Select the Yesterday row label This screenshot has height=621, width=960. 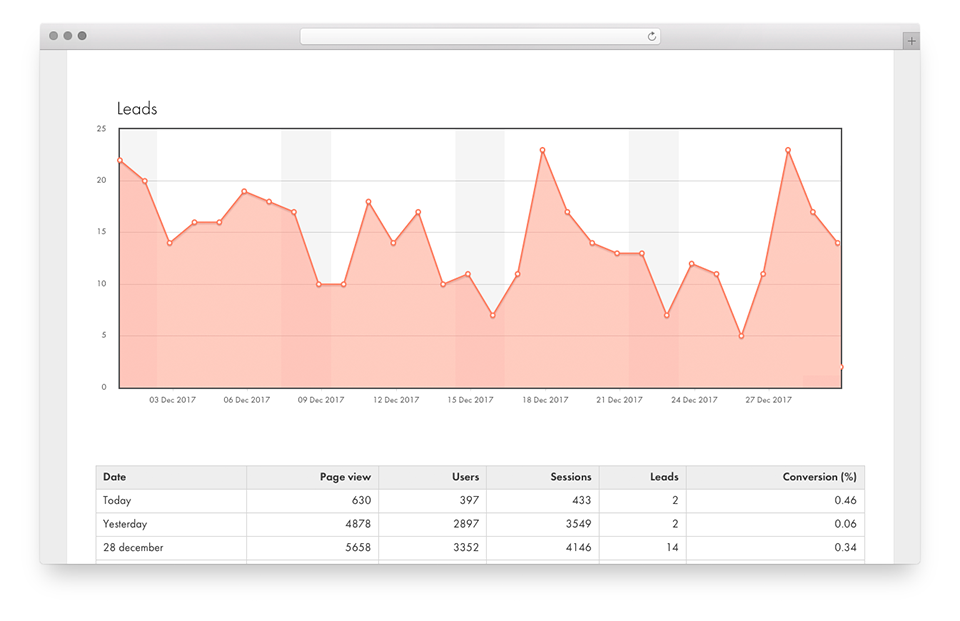[x=125, y=524]
